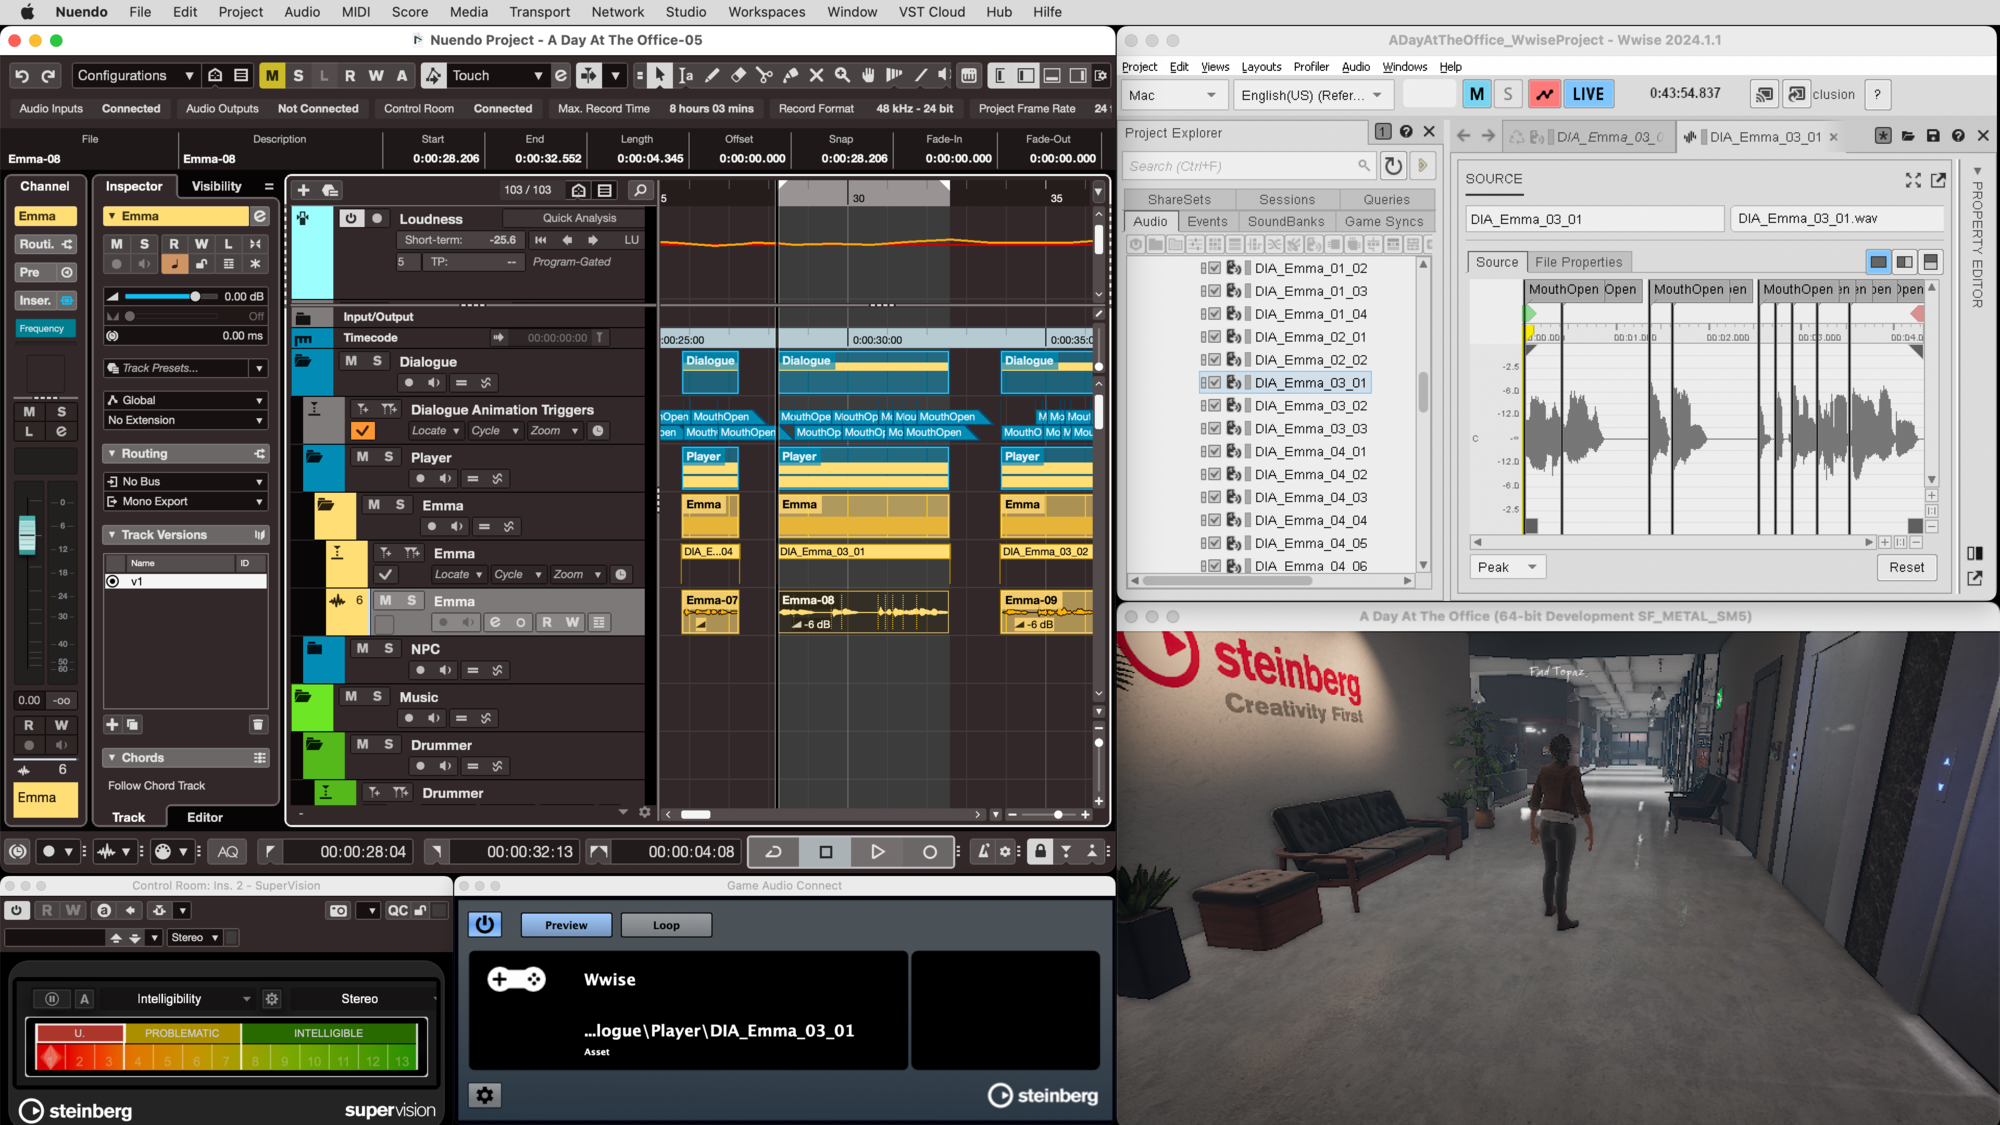Mute the Dialogue folder track
Image resolution: width=2000 pixels, height=1125 pixels.
pos(351,361)
